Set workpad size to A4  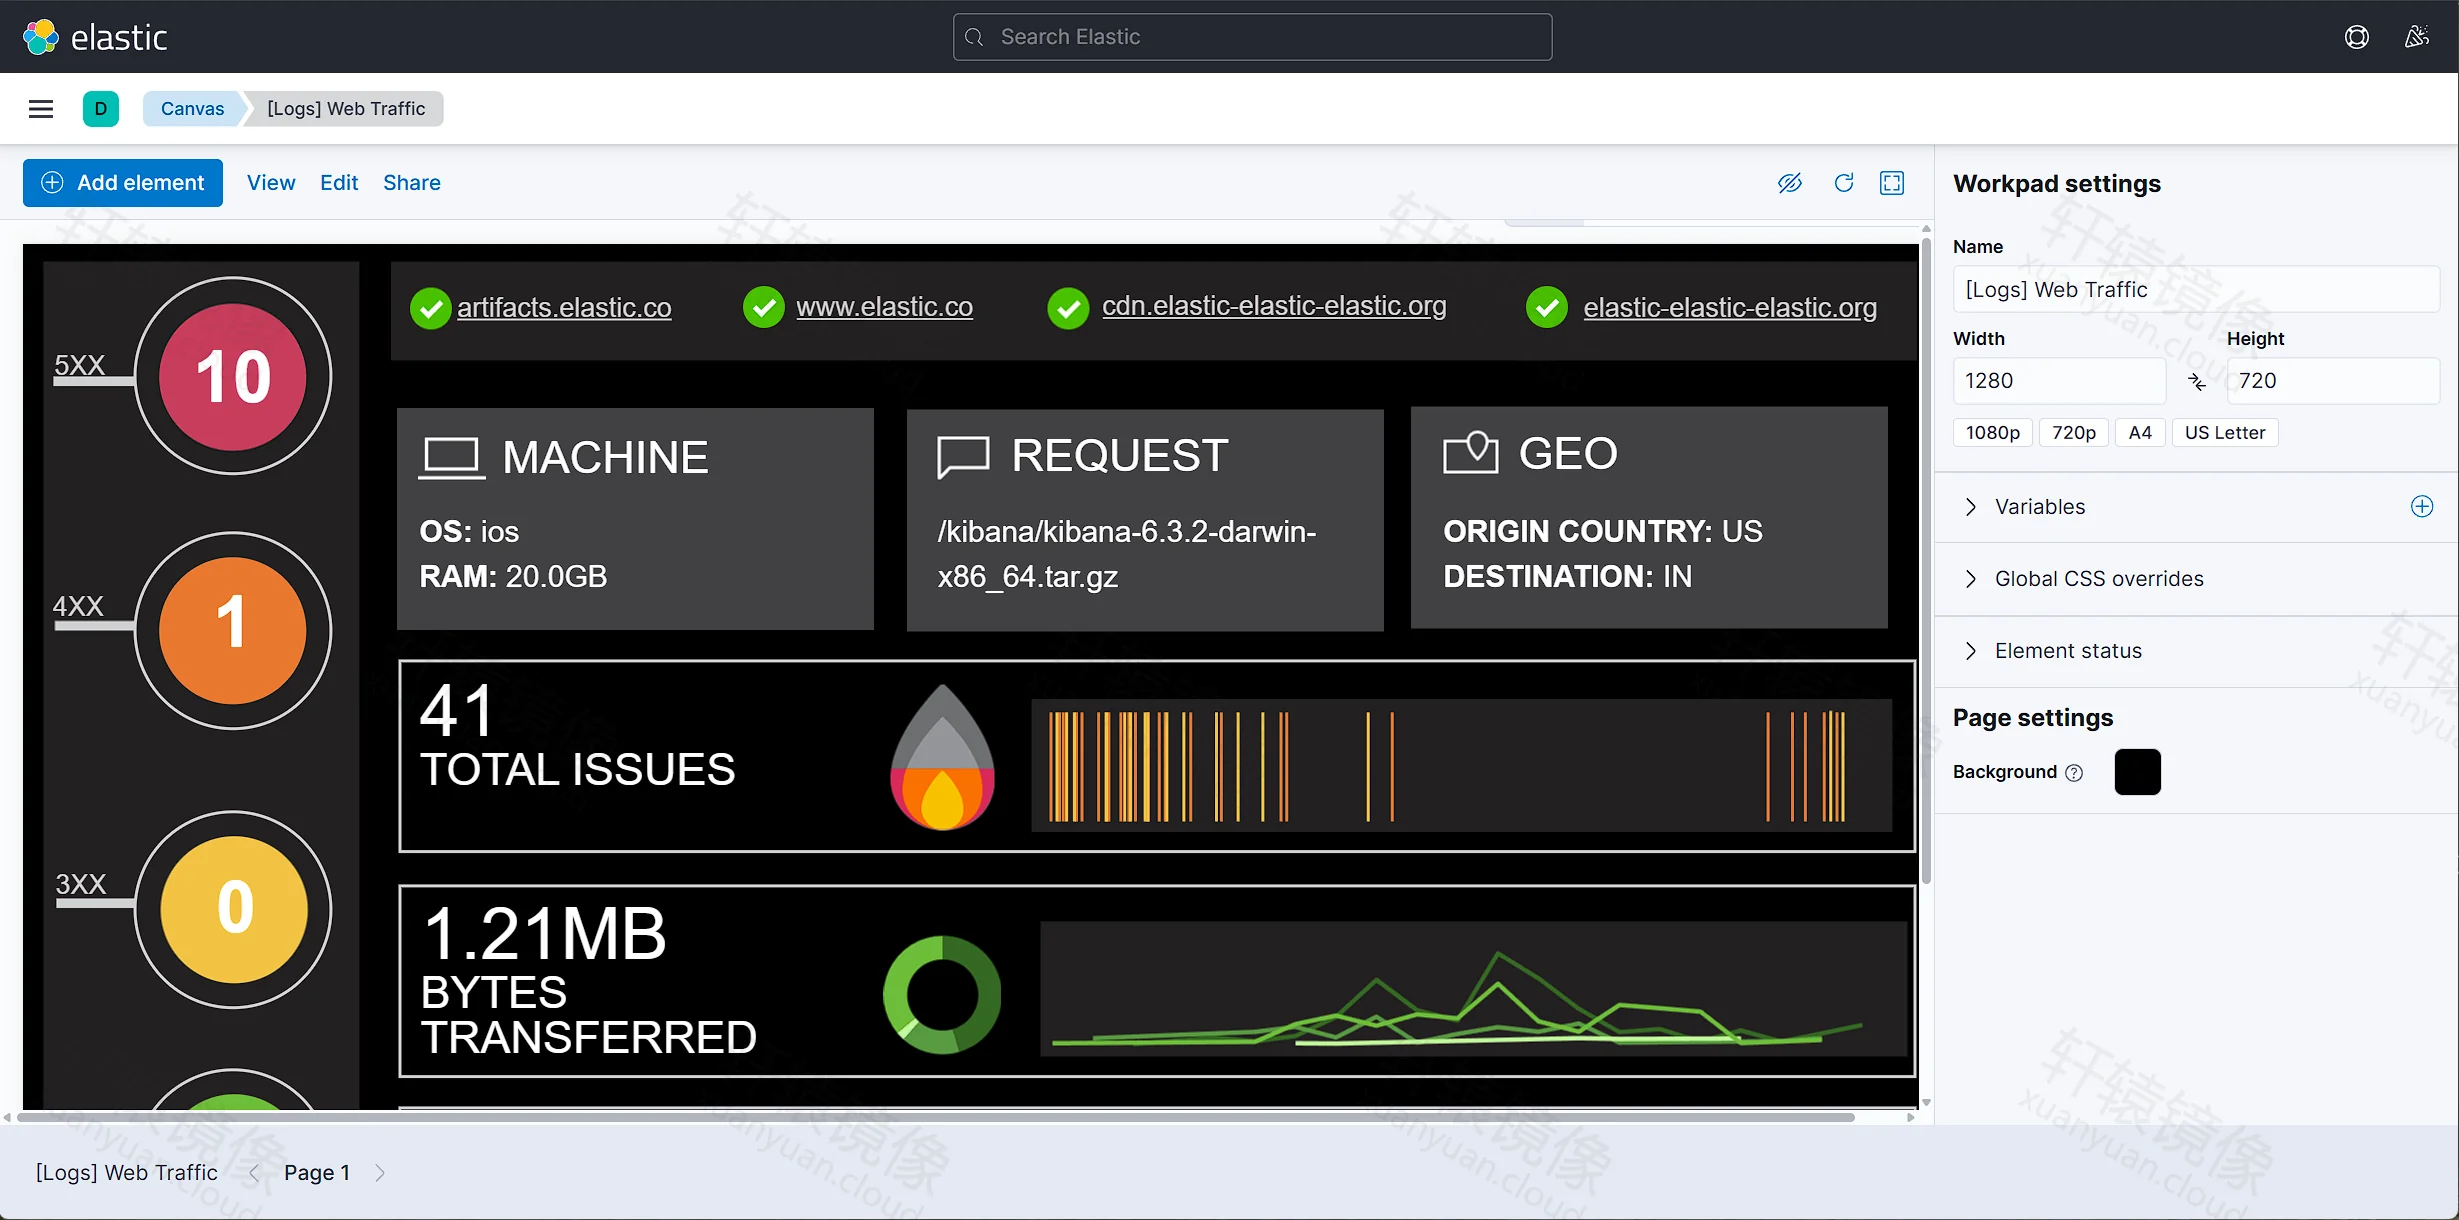(x=2140, y=433)
